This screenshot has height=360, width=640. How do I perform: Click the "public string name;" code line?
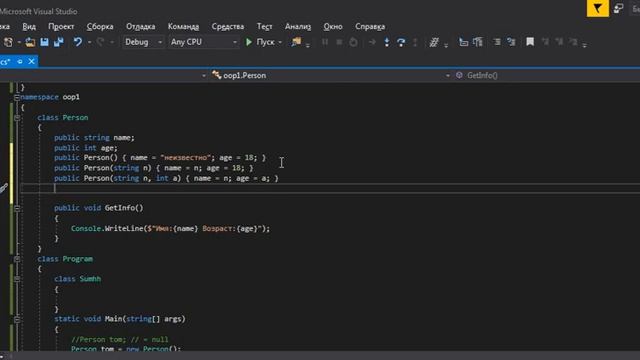[x=94, y=138]
